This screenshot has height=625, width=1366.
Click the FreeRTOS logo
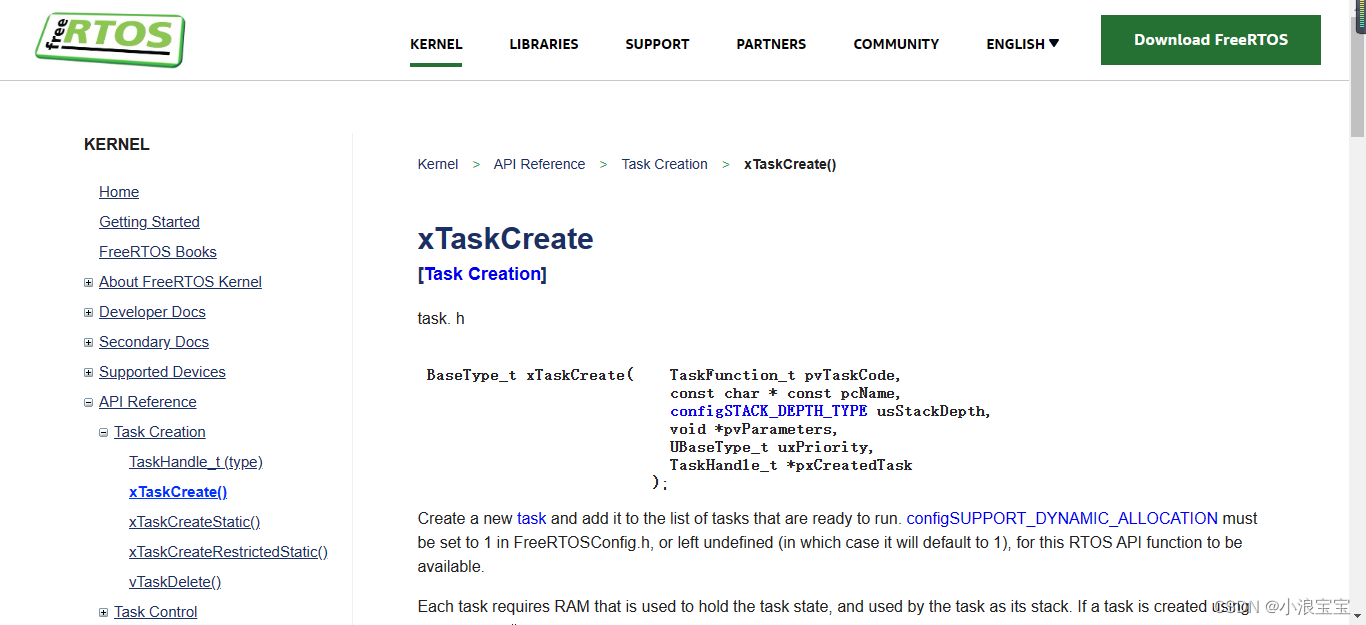pyautogui.click(x=110, y=39)
